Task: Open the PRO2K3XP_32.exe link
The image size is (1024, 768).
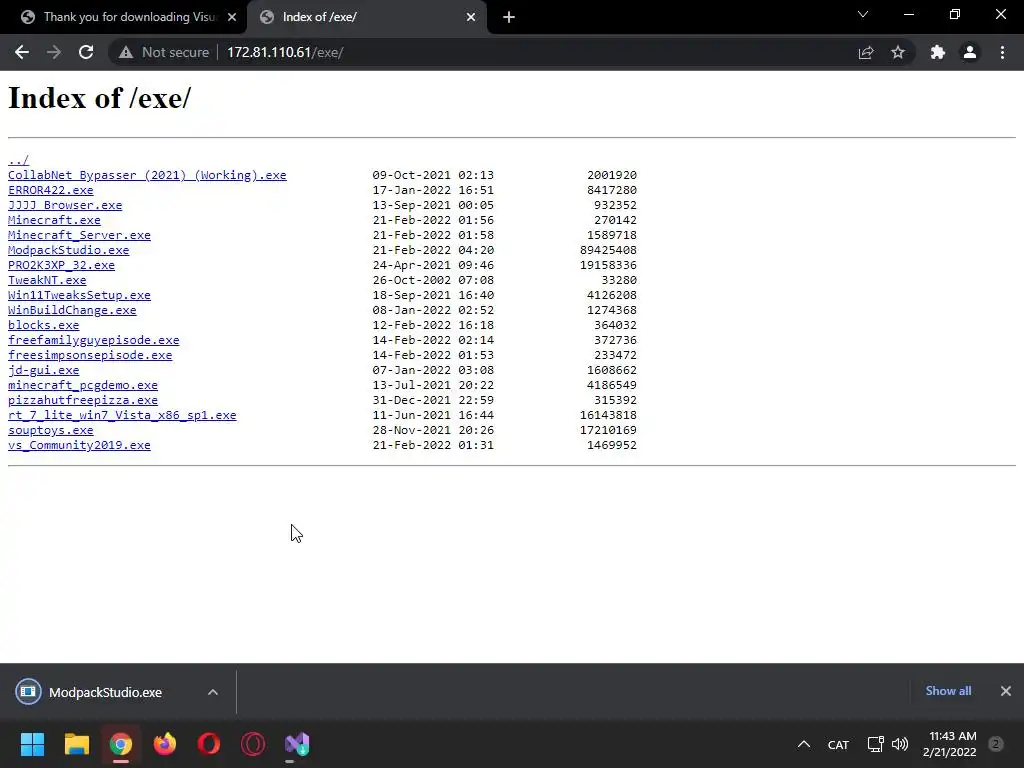Action: coord(61,265)
